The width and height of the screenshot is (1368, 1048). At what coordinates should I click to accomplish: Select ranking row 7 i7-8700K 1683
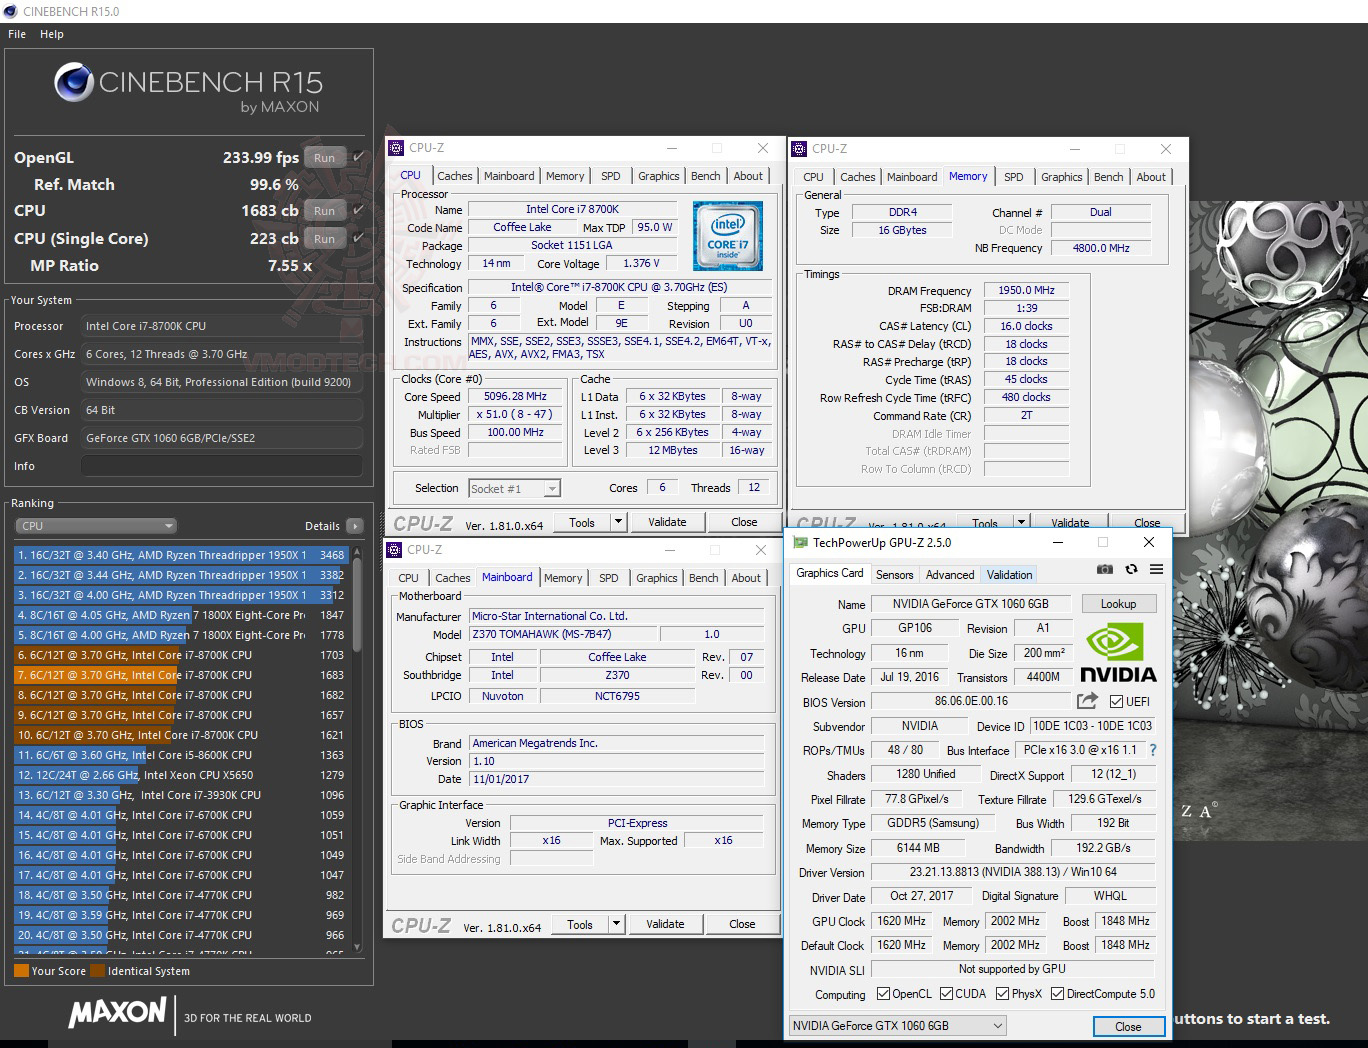pos(181,675)
